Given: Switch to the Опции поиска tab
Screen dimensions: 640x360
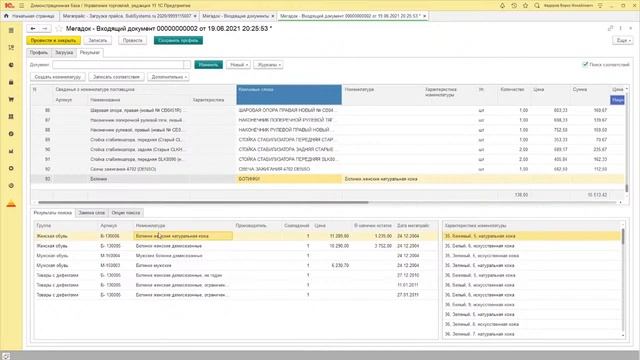Looking at the screenshot, I should point(126,213).
